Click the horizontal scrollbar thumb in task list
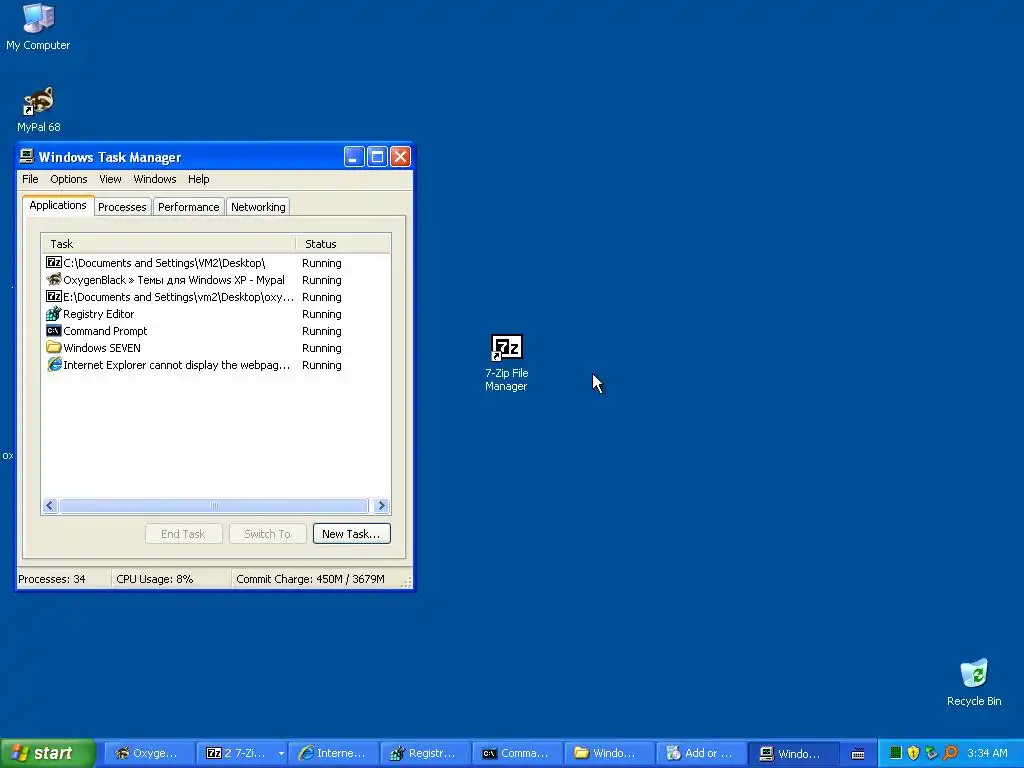Screen dimensions: 1024x768 214,505
